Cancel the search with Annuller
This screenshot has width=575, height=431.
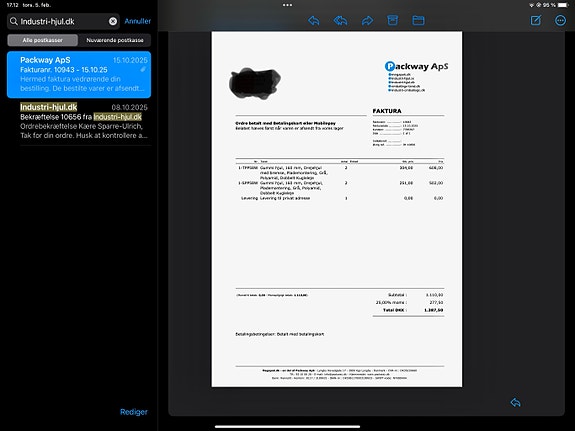tap(138, 21)
